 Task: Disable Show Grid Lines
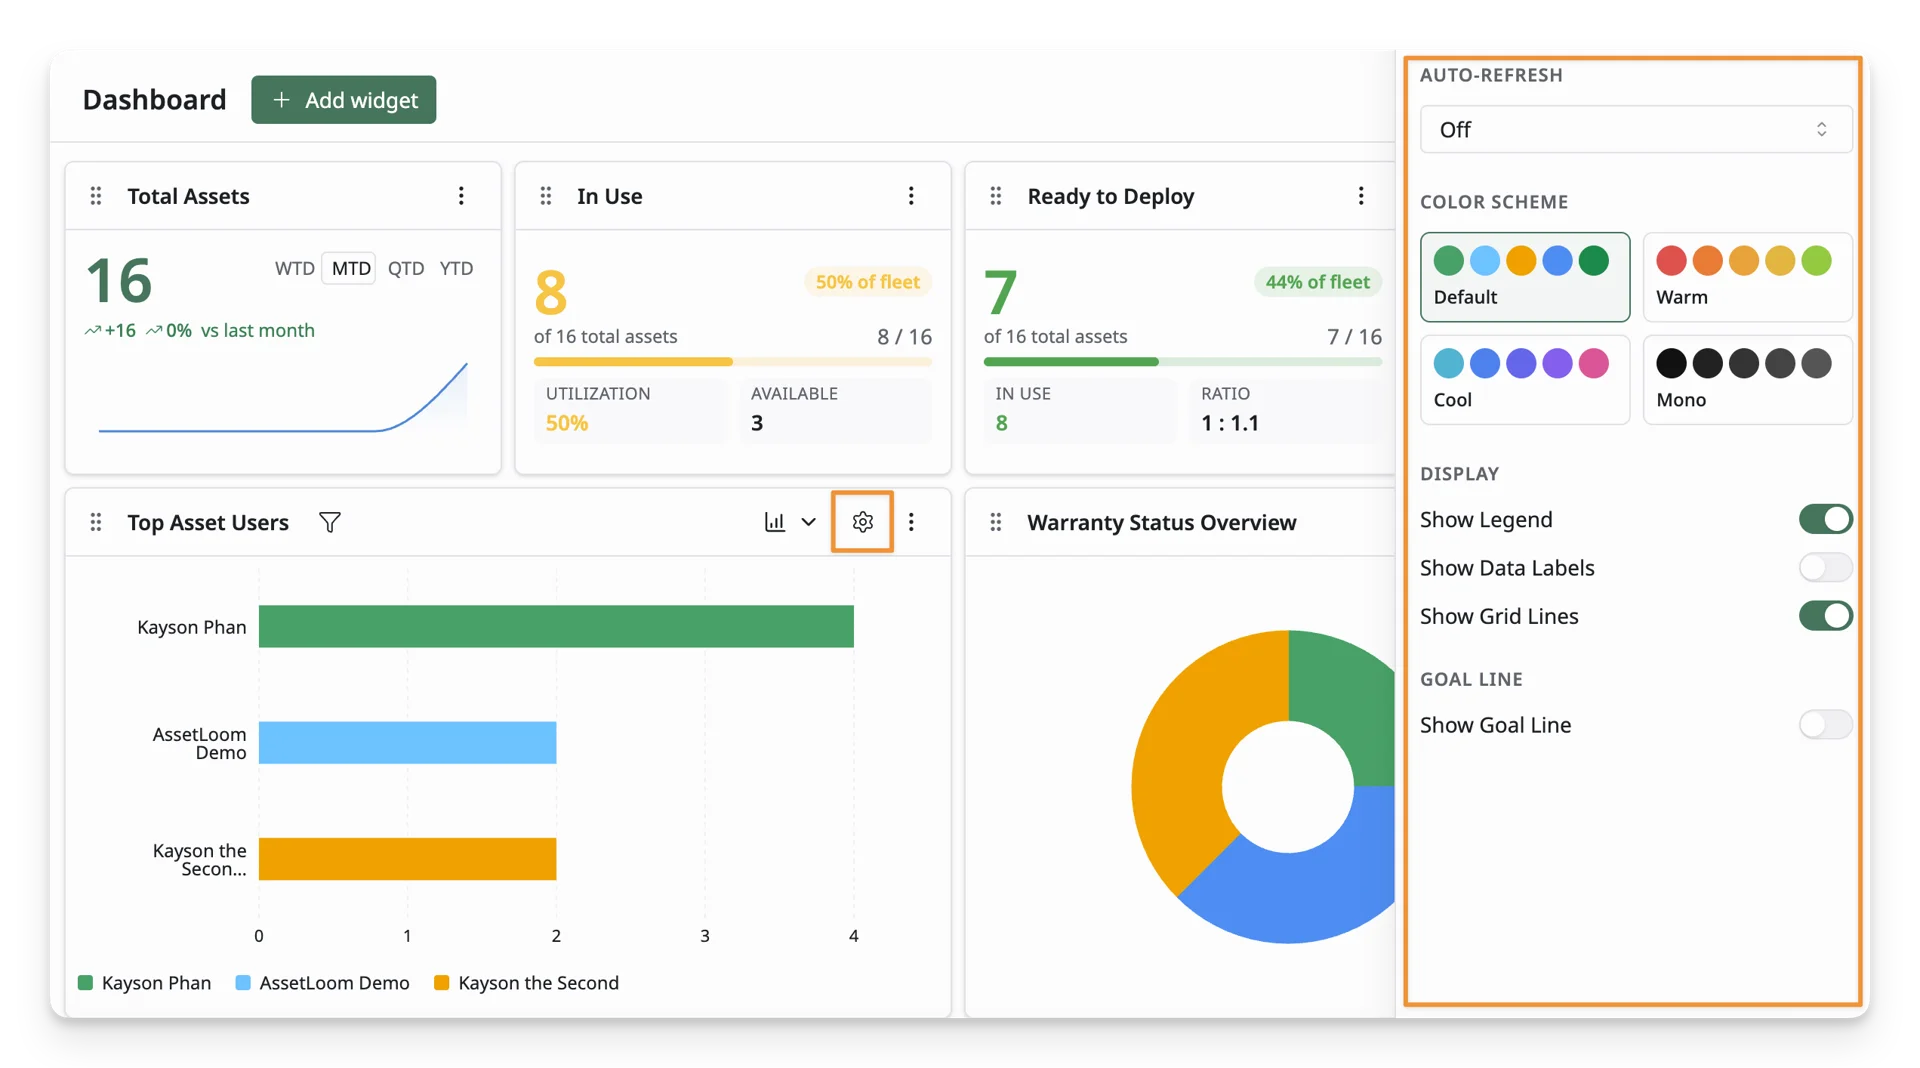pyautogui.click(x=1825, y=616)
